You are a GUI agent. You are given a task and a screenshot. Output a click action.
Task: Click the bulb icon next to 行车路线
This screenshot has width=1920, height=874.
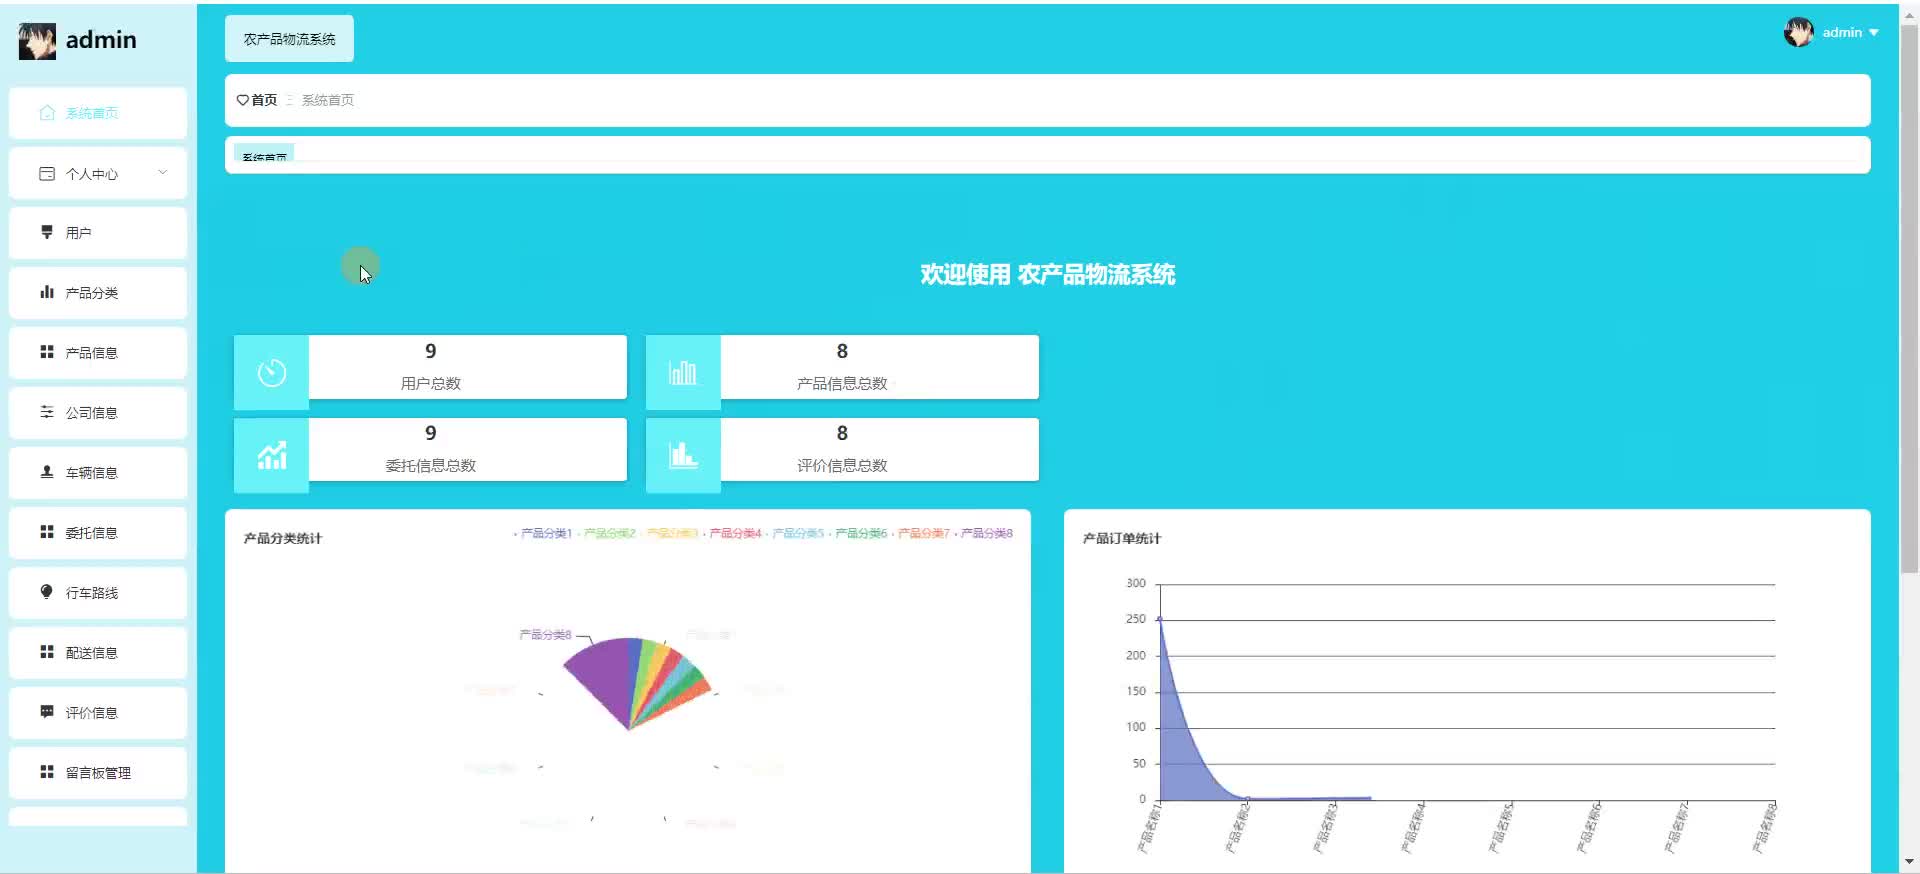pyautogui.click(x=47, y=592)
